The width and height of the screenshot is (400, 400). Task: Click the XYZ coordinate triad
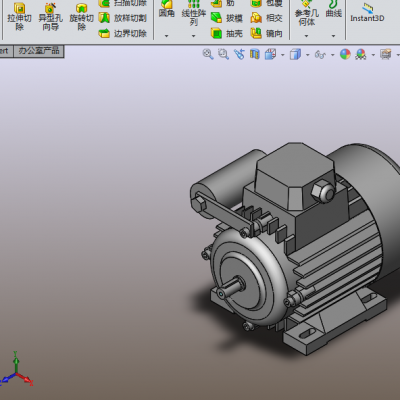pos(16,370)
